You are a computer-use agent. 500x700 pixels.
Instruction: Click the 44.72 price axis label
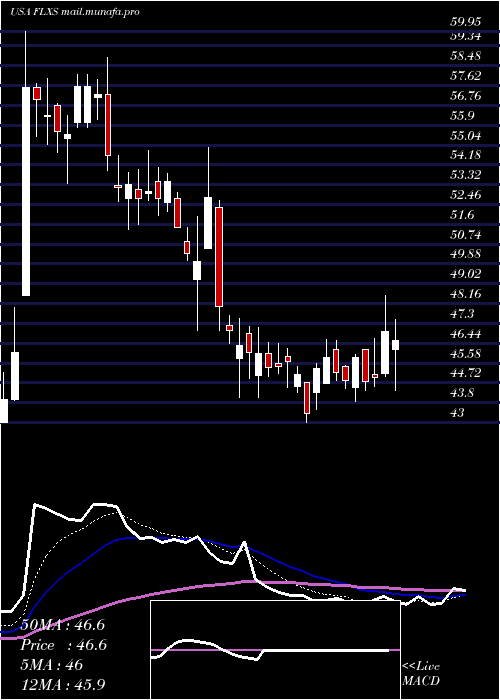tap(466, 373)
